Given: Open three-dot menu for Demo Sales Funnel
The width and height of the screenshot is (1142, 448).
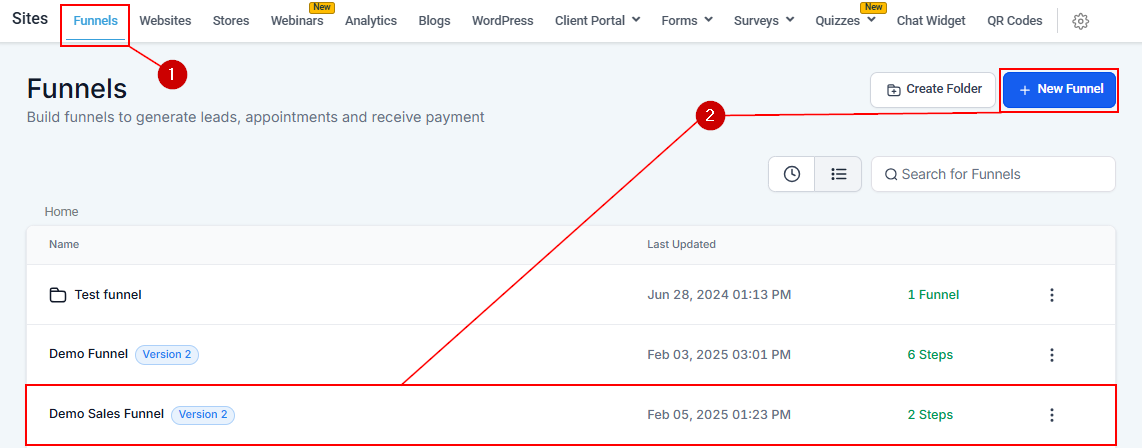Looking at the screenshot, I should (x=1051, y=415).
